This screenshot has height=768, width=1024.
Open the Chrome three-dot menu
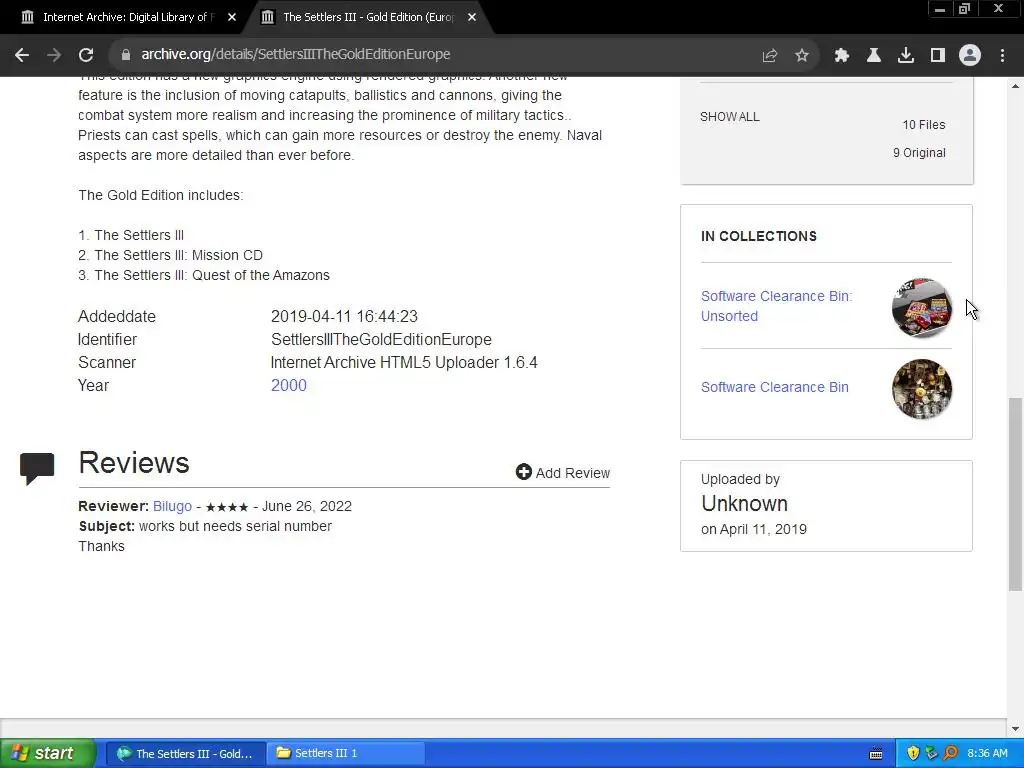[x=1002, y=56]
